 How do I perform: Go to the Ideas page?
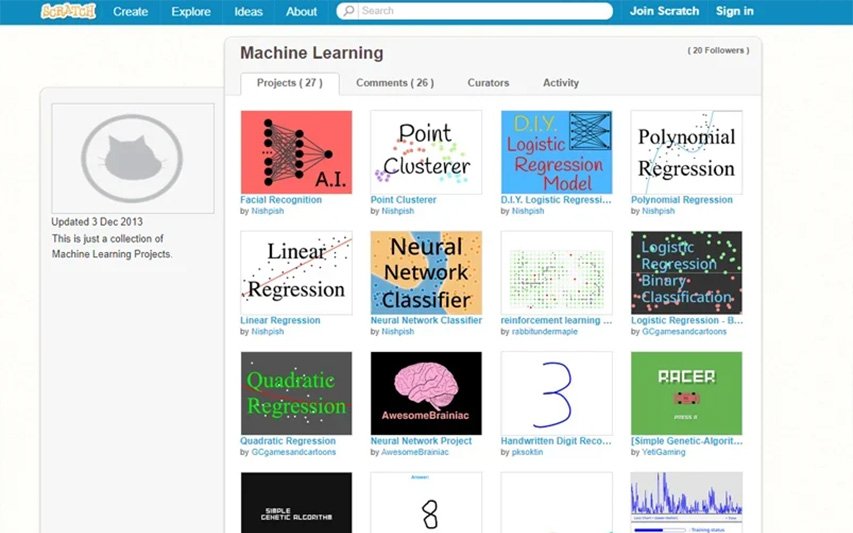click(x=249, y=11)
